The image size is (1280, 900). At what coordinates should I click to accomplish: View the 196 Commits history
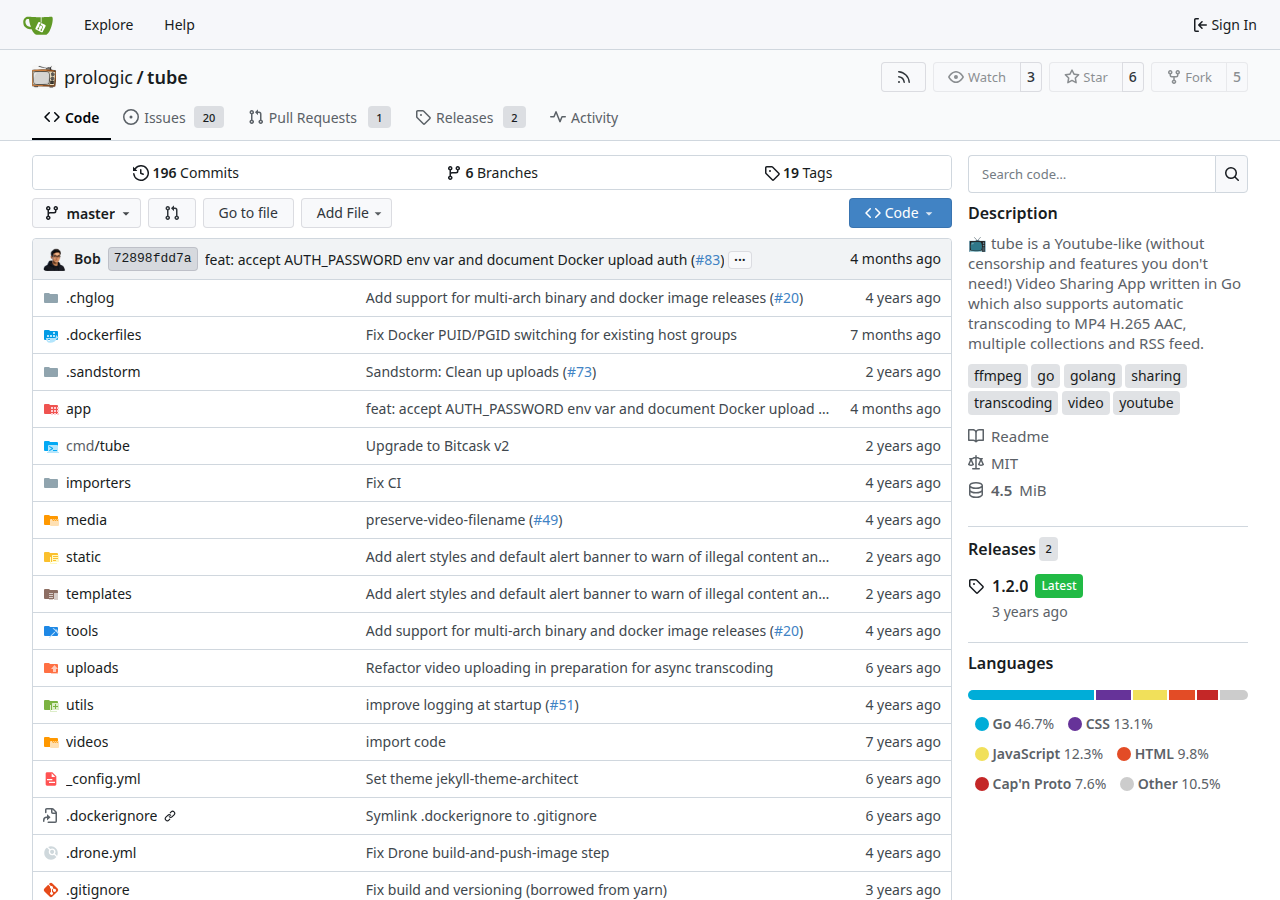click(x=186, y=173)
